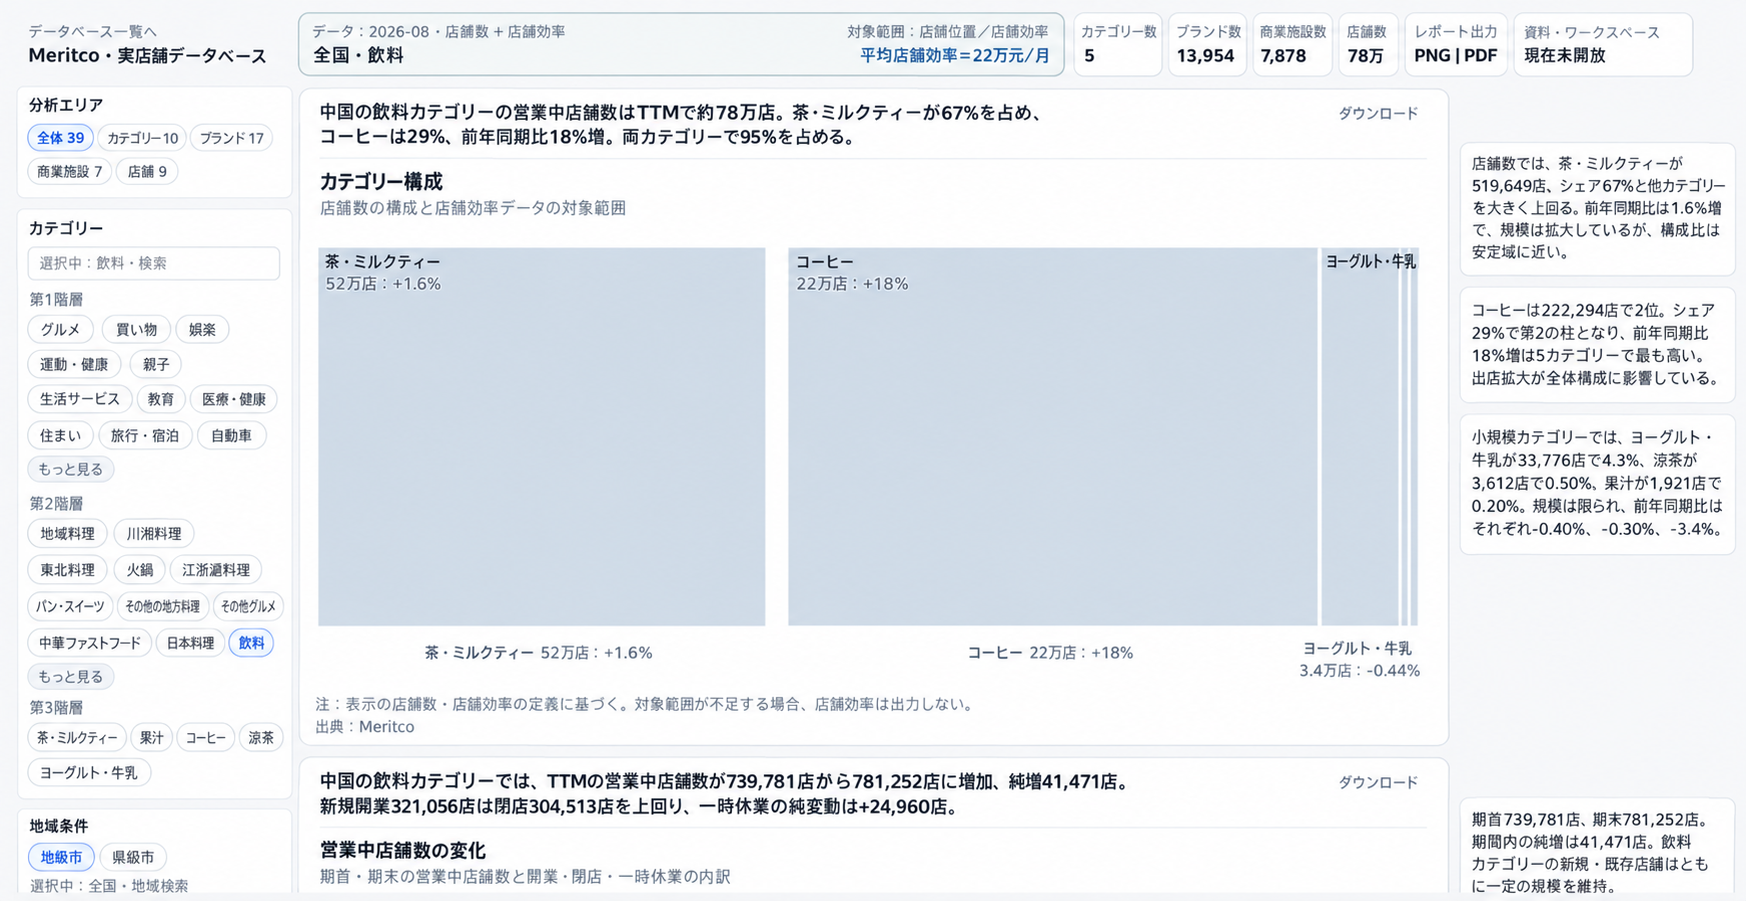Image resolution: width=1746 pixels, height=901 pixels.
Task: Choose the 運動・健康 category chip
Action: [x=74, y=364]
